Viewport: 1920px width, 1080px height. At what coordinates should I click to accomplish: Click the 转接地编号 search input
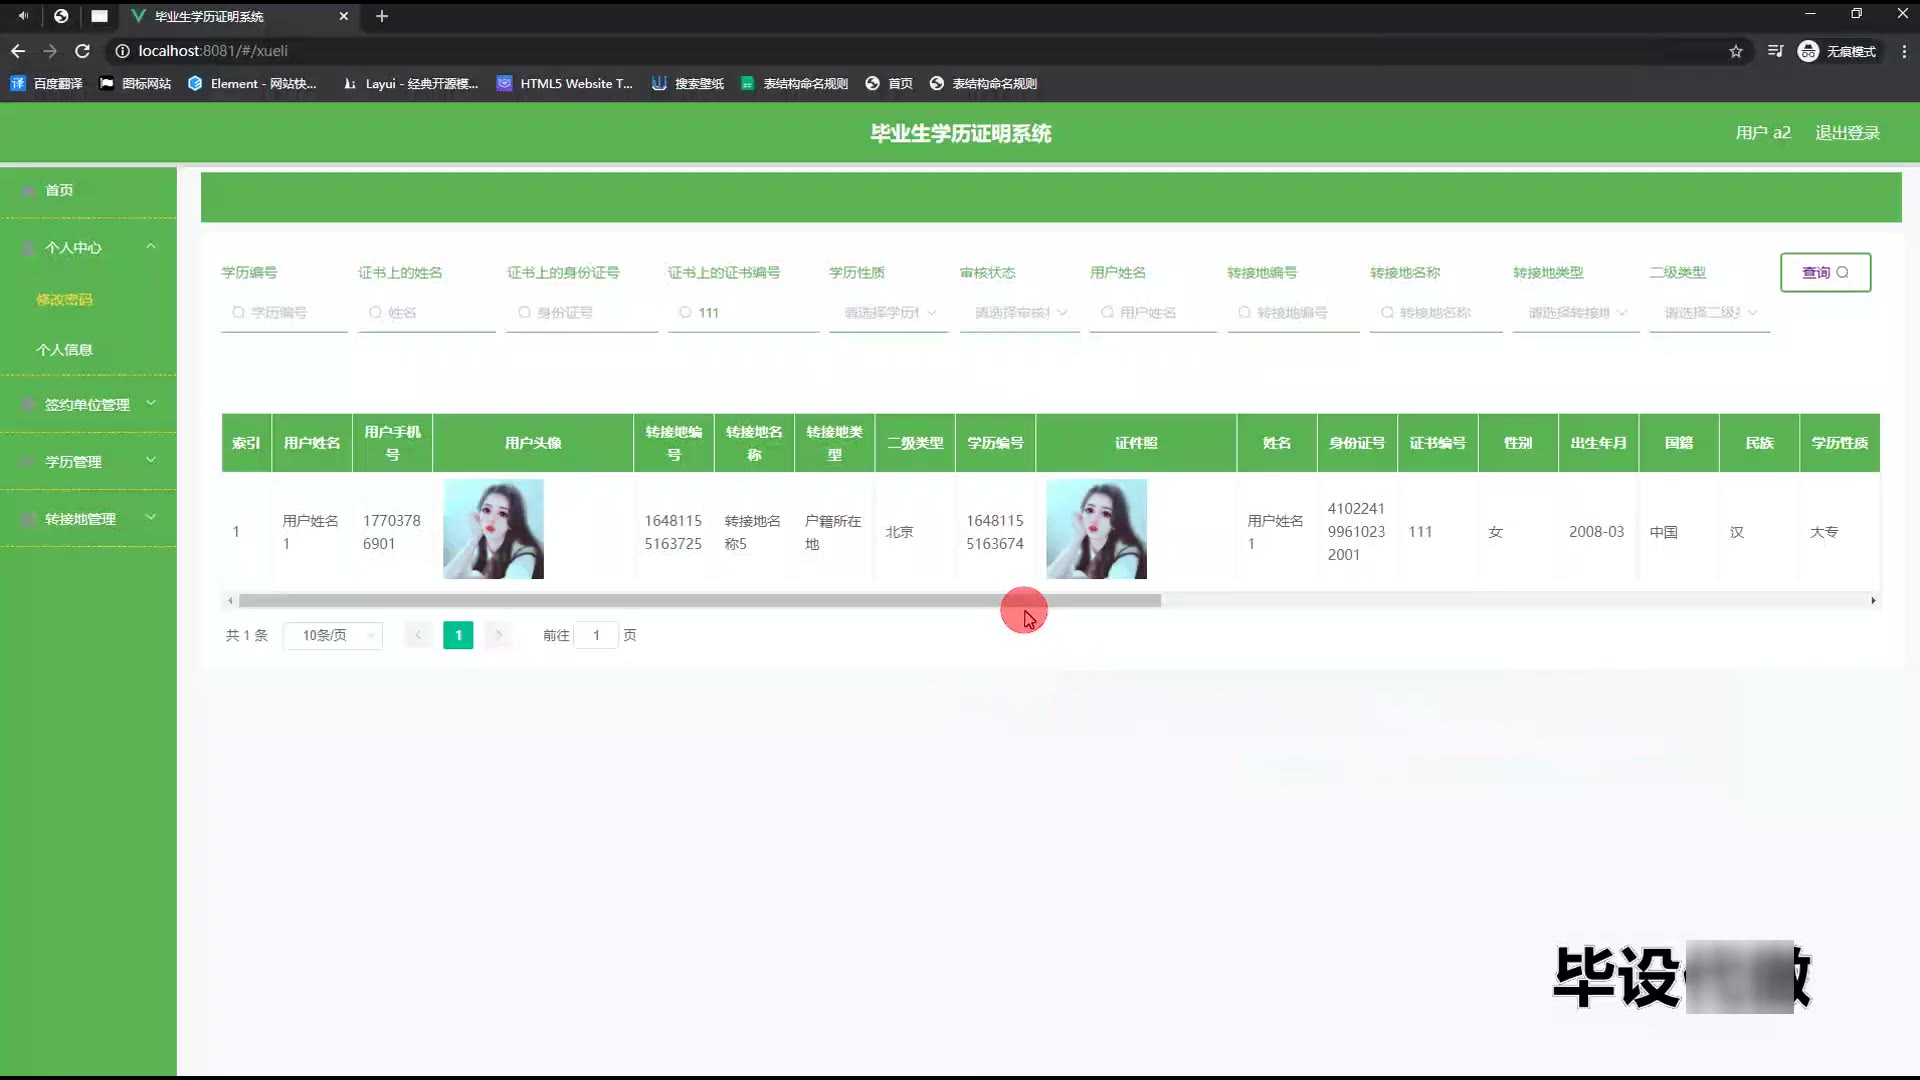[x=1293, y=313]
